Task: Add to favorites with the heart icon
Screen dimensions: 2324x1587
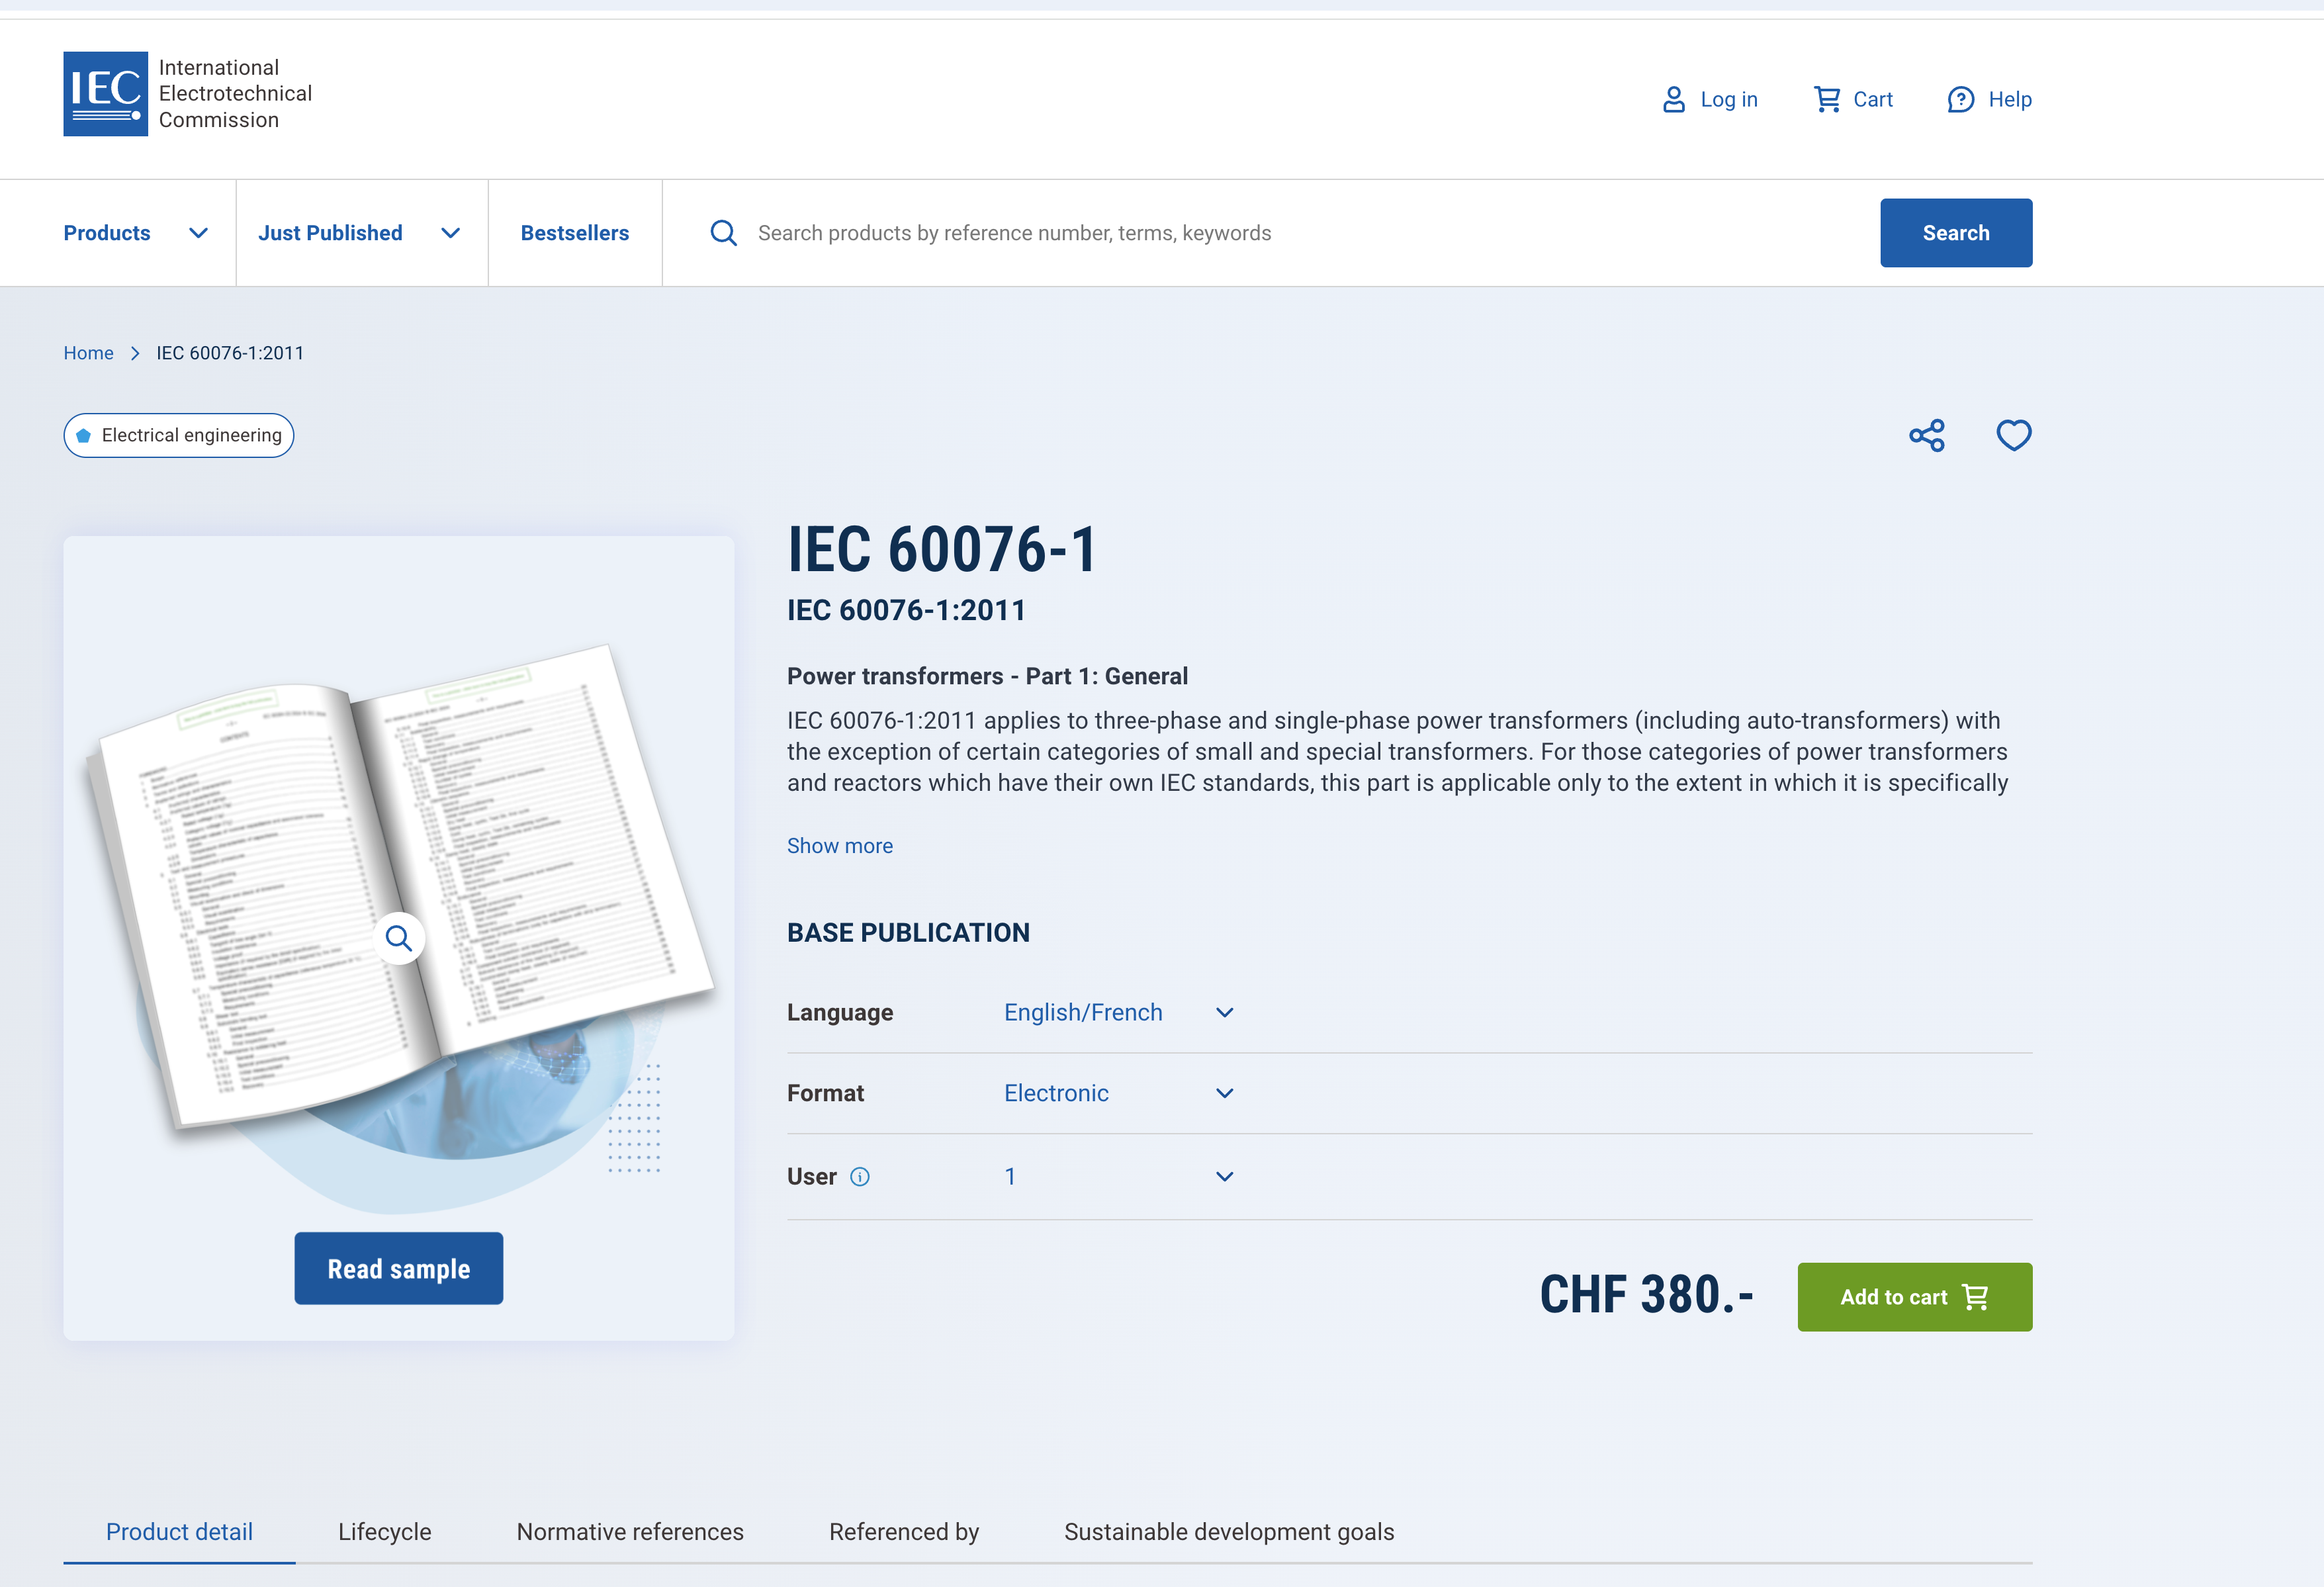Action: (x=2013, y=436)
